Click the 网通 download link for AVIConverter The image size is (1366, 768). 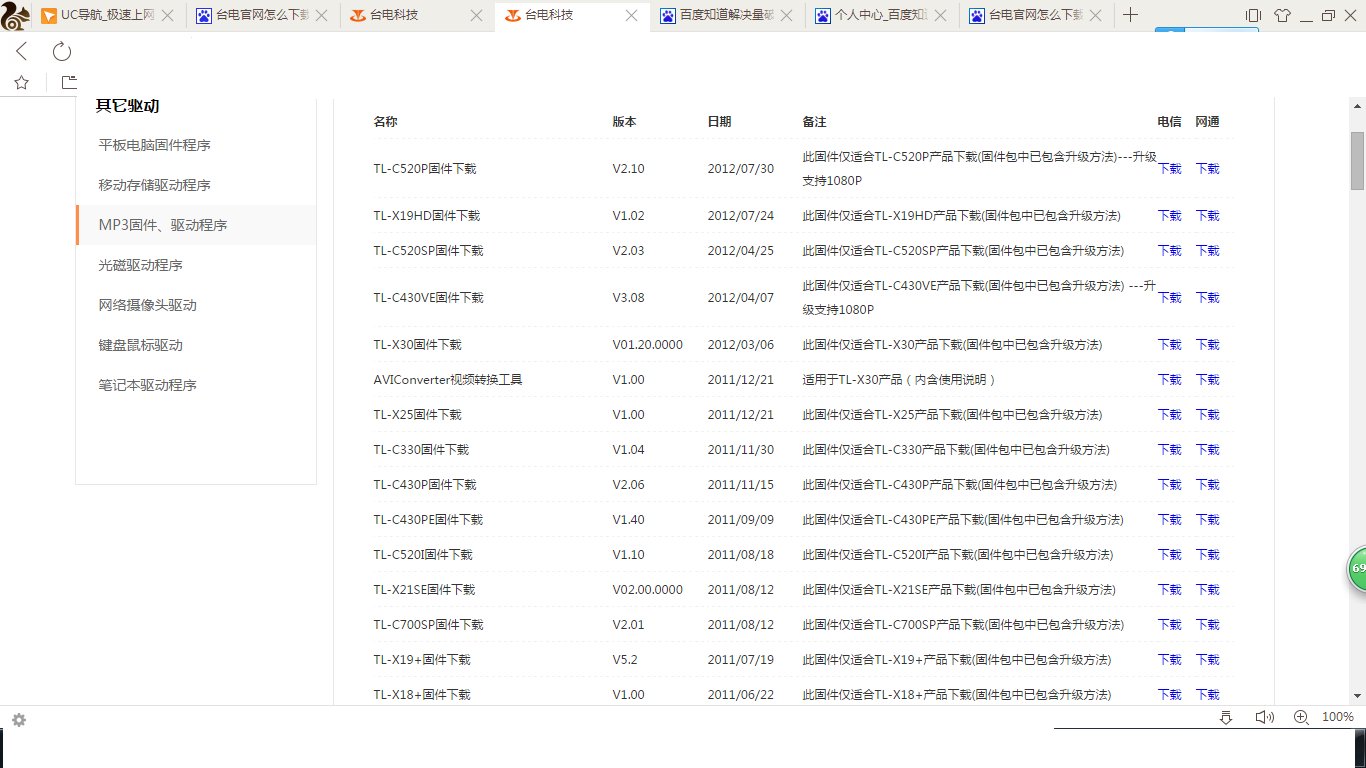click(1206, 380)
